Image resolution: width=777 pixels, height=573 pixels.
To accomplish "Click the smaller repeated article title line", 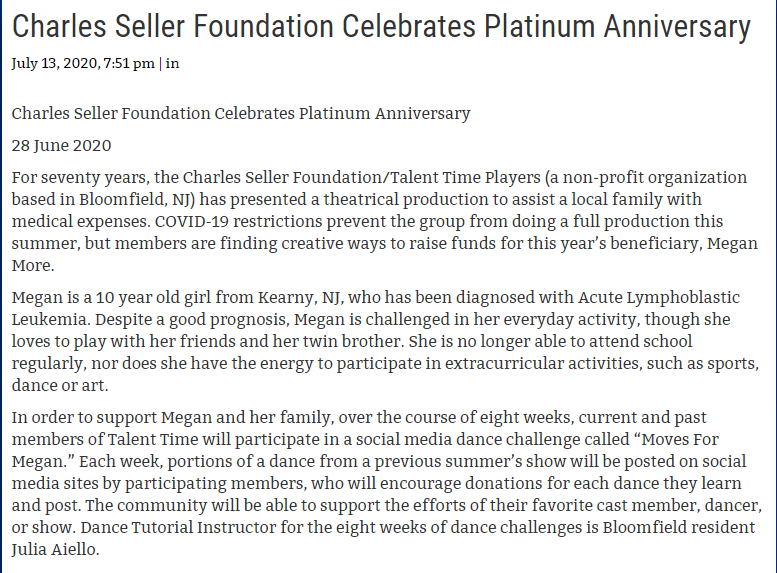I will pos(240,113).
